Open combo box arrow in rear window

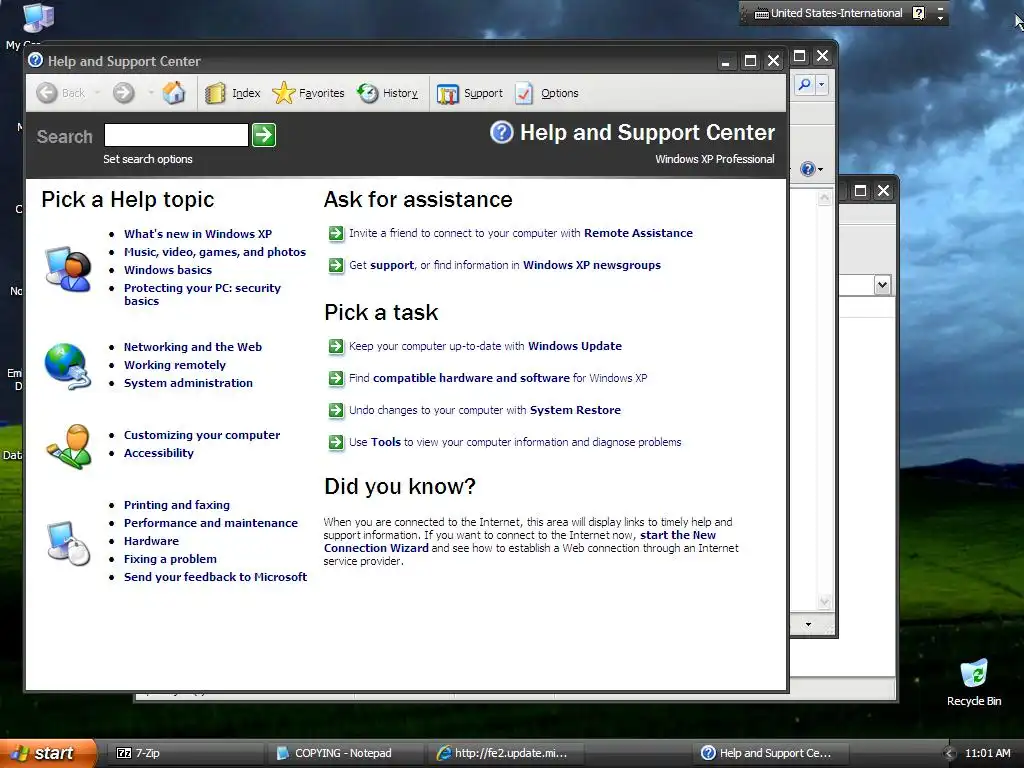882,285
